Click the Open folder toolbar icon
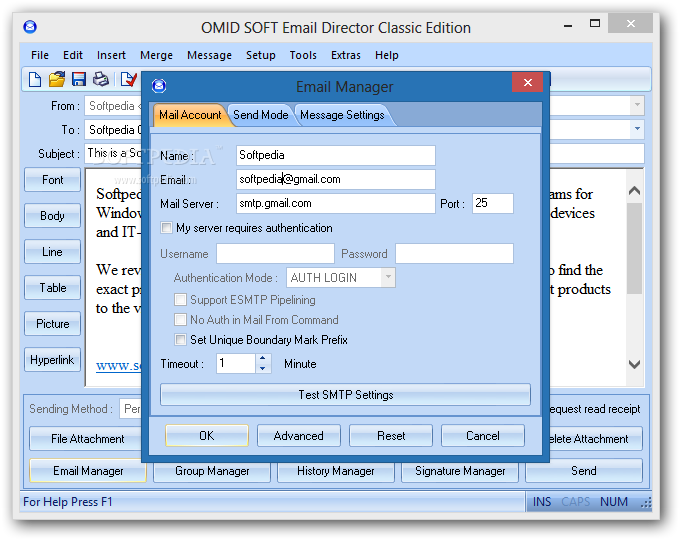680x540 pixels. point(57,79)
